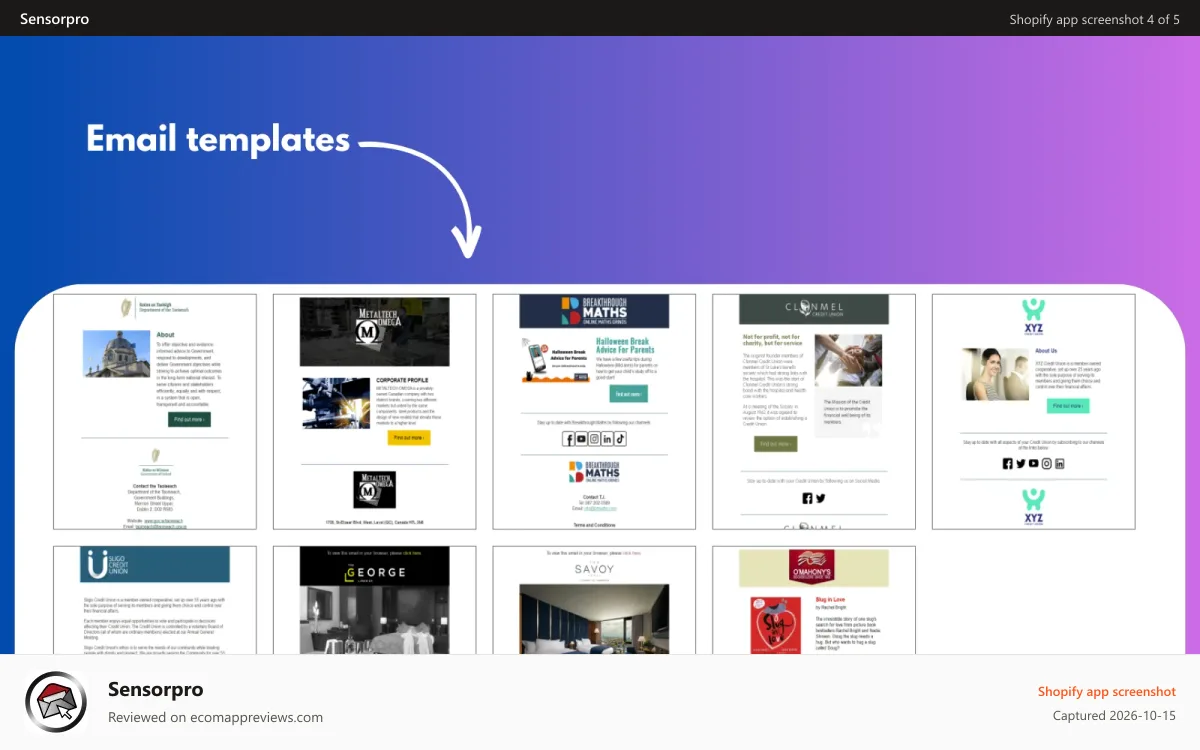Click the Facebook icon in XYZ template
The height and width of the screenshot is (750, 1200).
coord(1008,464)
